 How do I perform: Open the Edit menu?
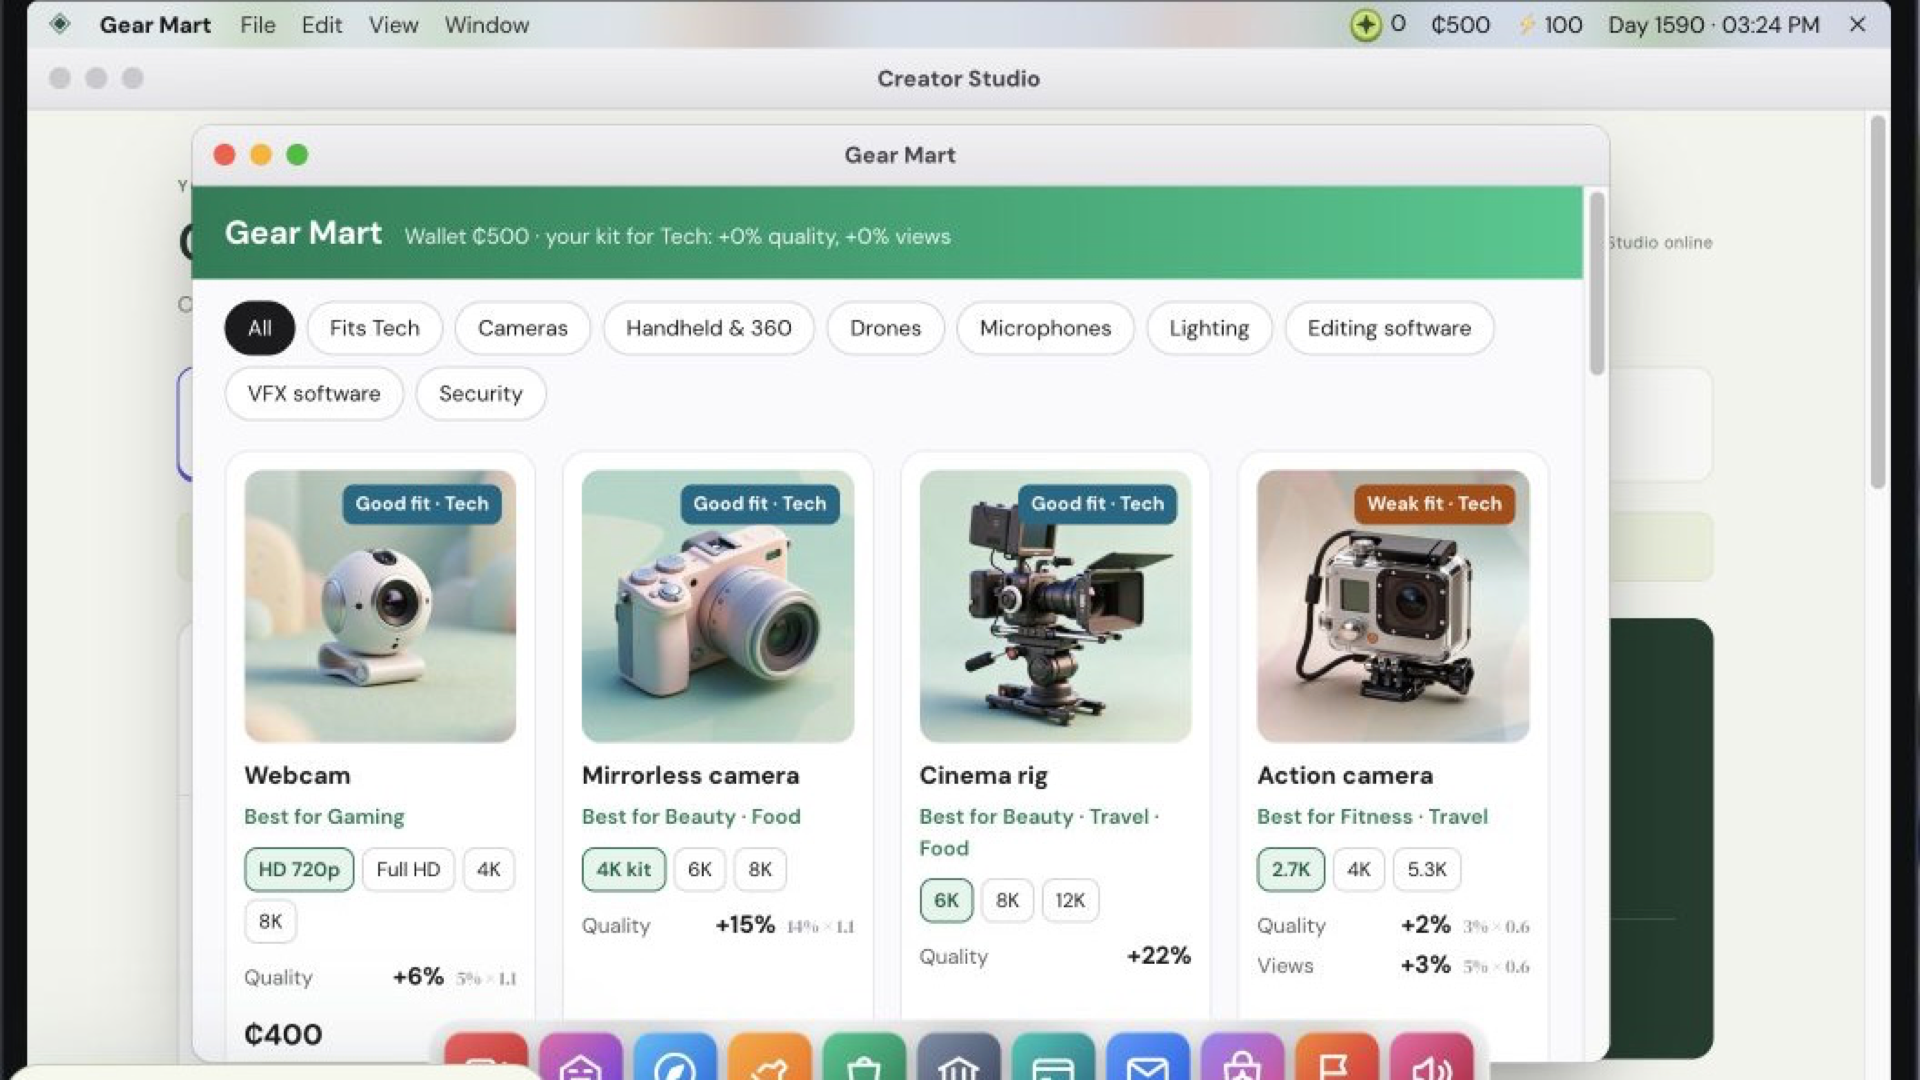tap(322, 25)
